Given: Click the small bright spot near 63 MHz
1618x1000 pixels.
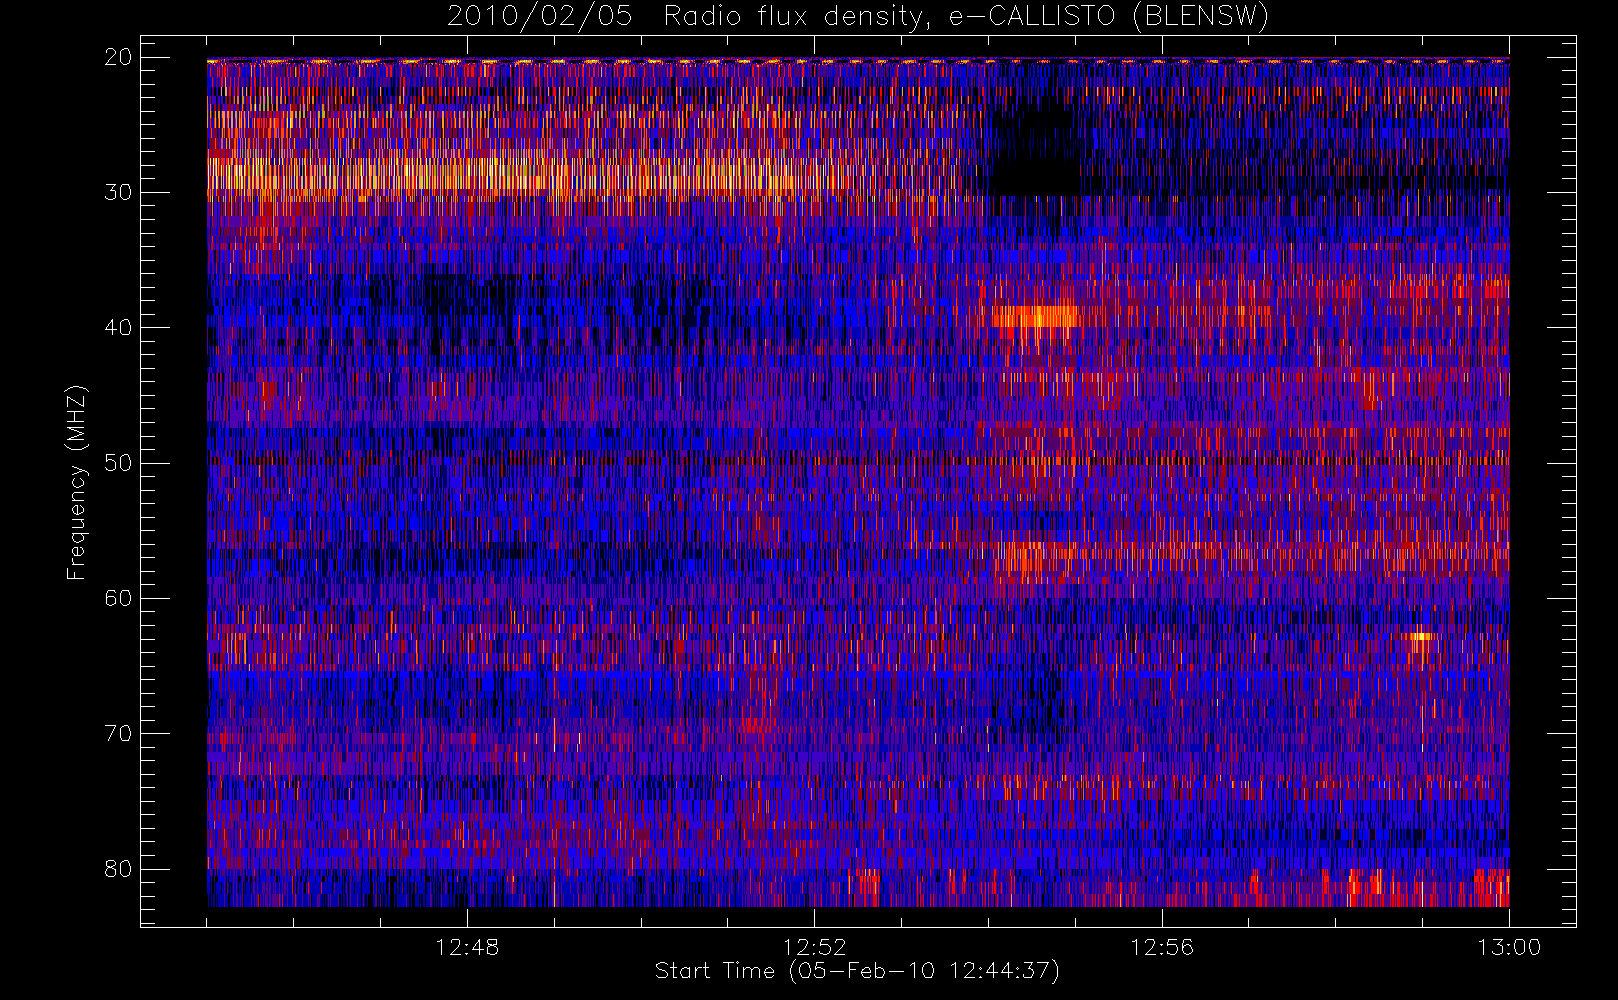Looking at the screenshot, I should click(x=1420, y=636).
